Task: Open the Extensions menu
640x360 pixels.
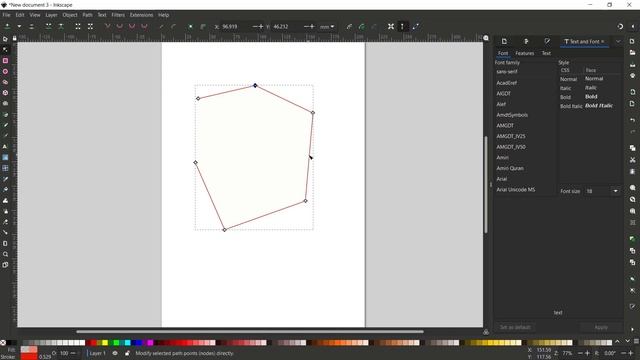Action: point(141,15)
